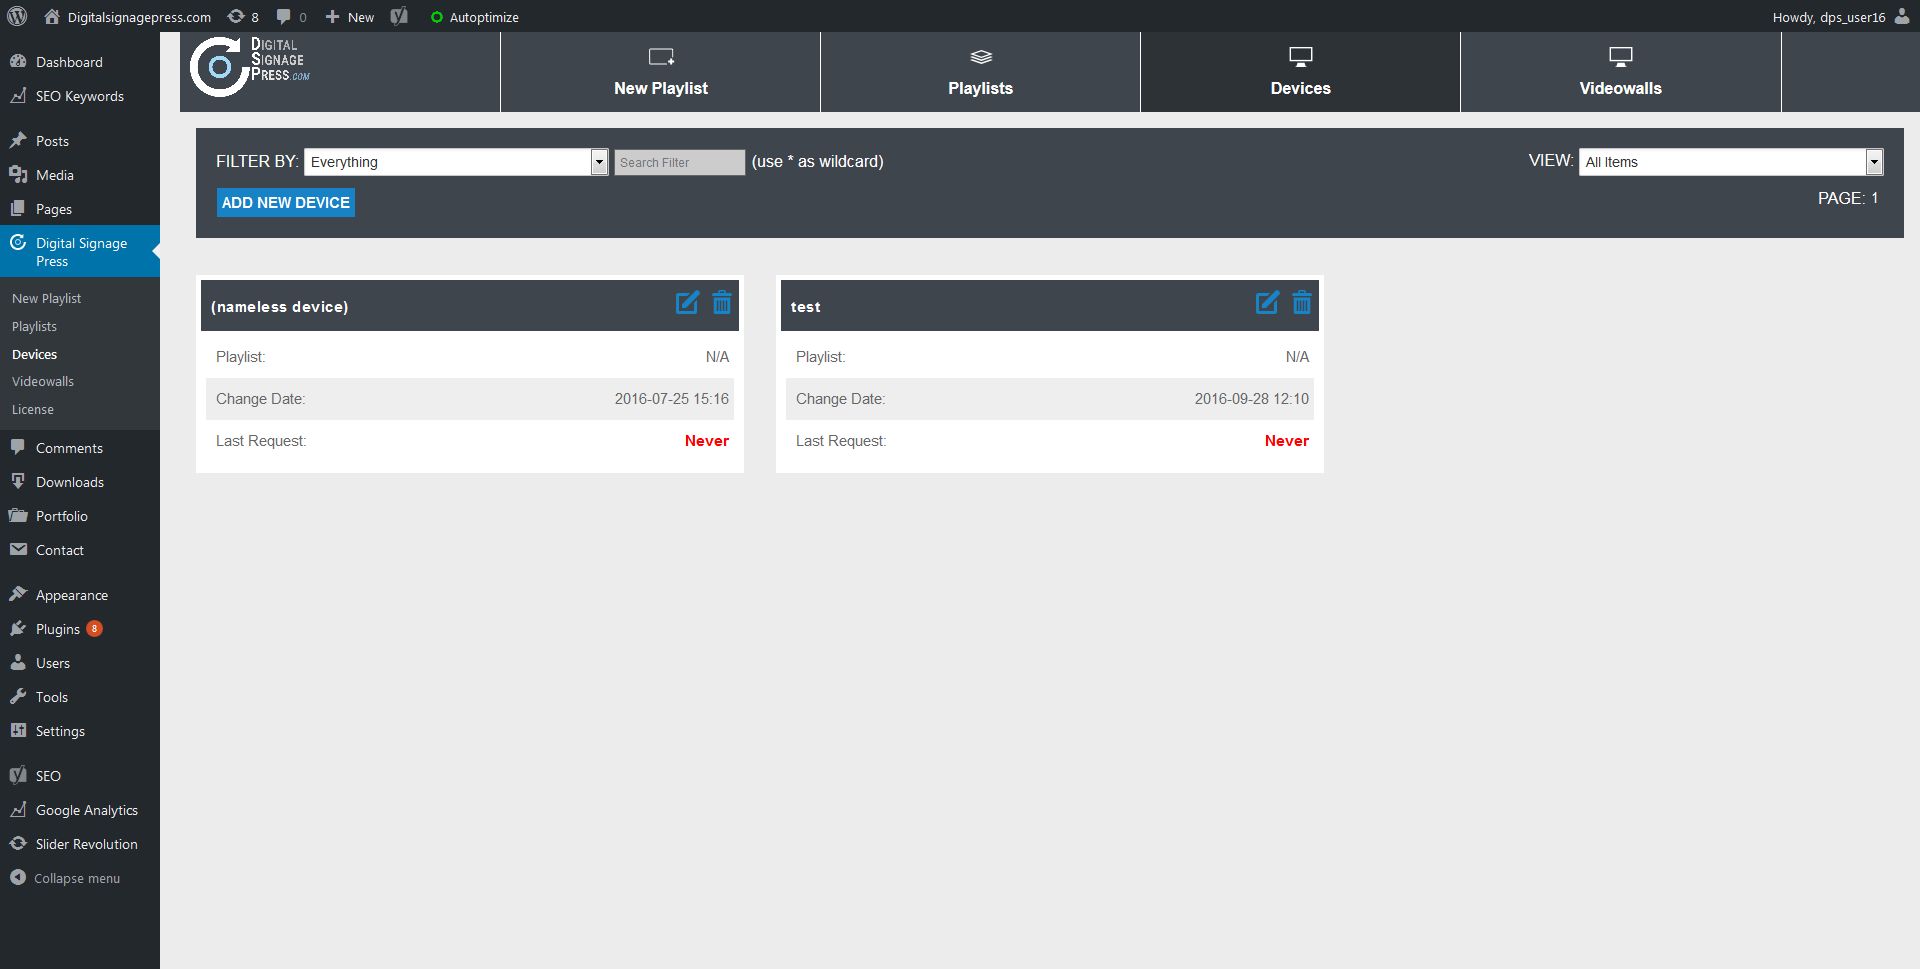Click the (nameless device) title text
This screenshot has height=969, width=1920.
click(x=280, y=307)
